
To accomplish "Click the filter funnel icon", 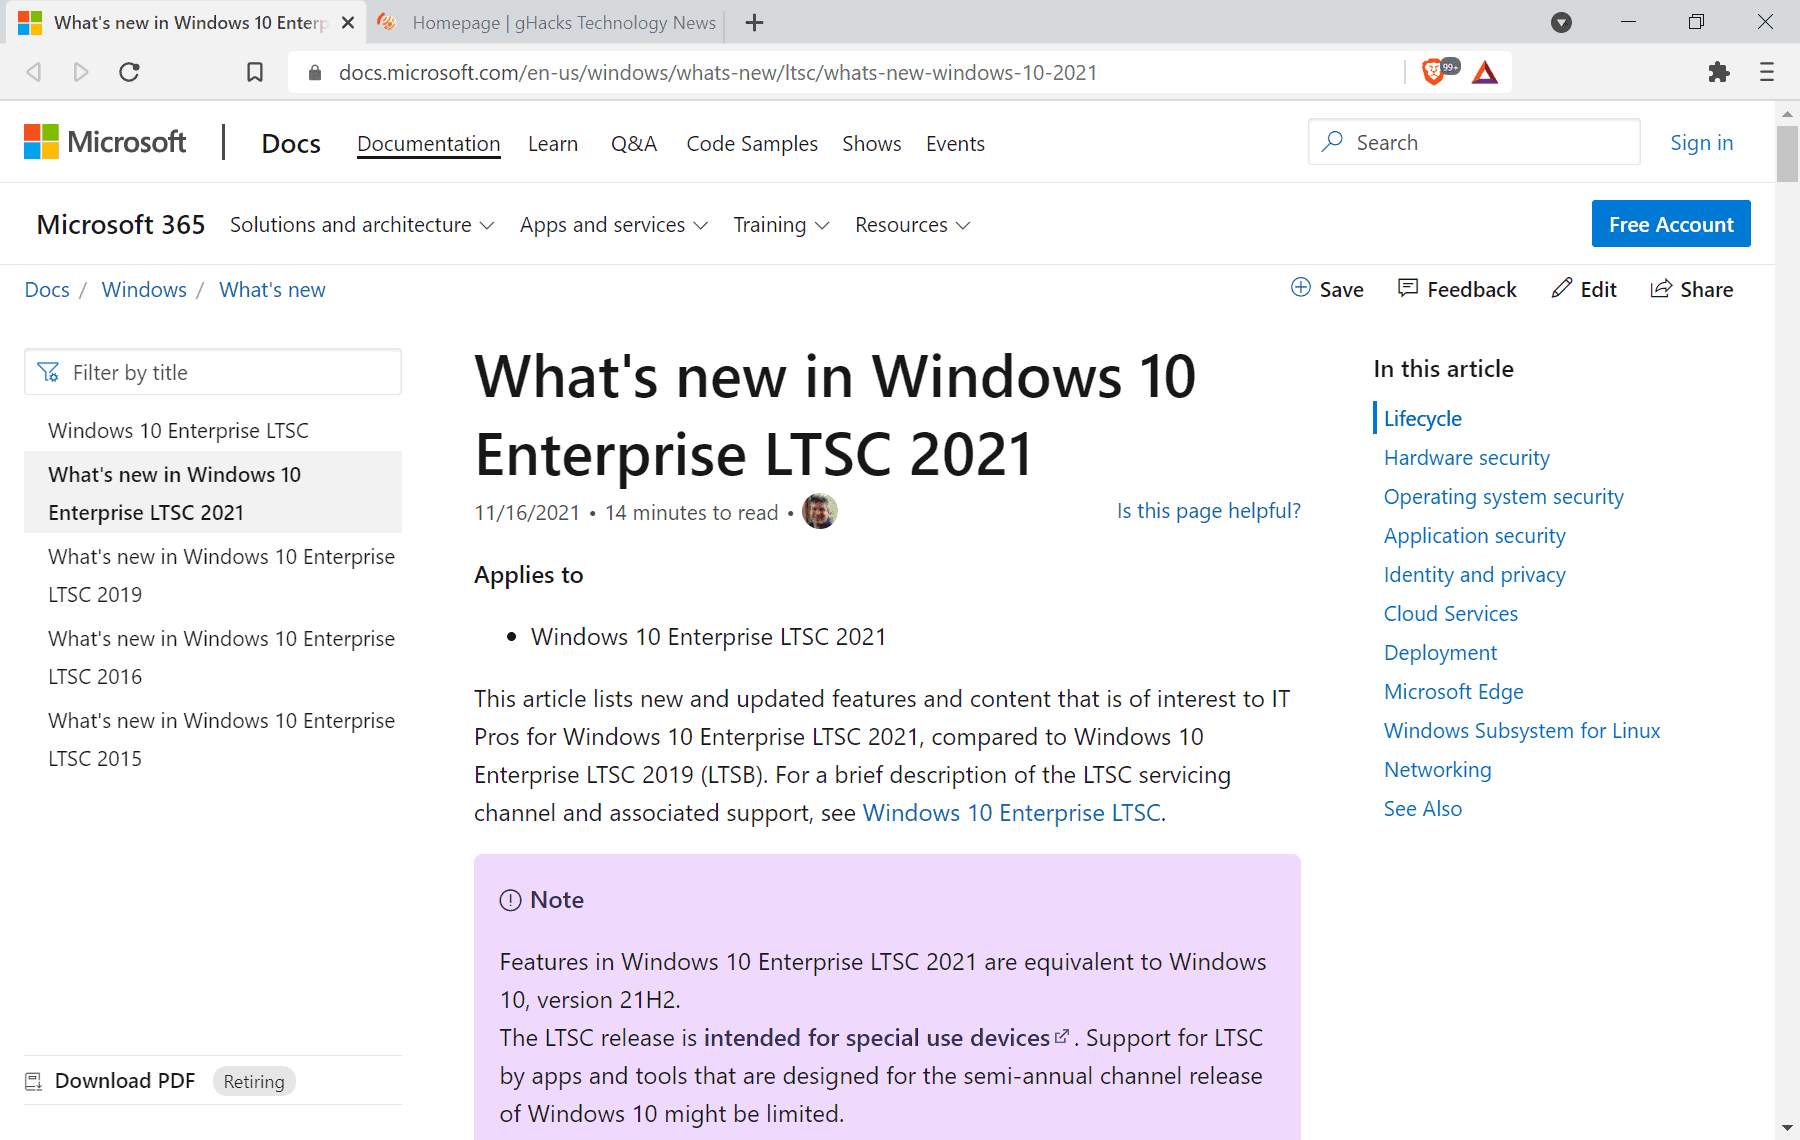I will click(x=48, y=372).
